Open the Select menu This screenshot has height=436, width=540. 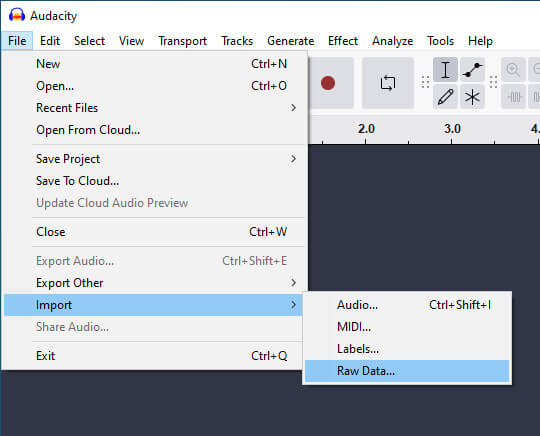click(x=90, y=41)
